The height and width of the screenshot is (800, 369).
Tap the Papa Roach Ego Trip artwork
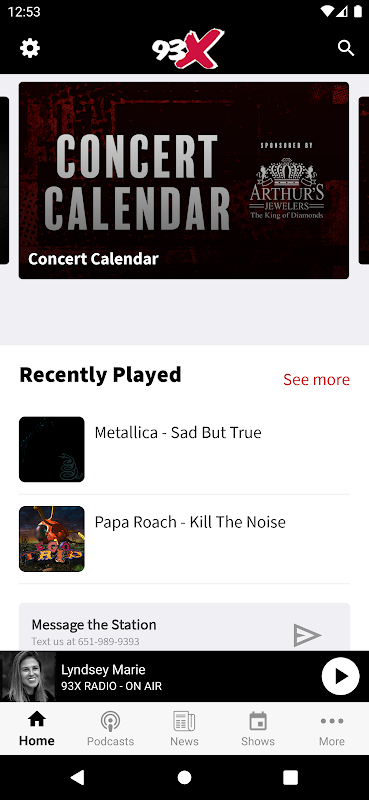(x=52, y=539)
